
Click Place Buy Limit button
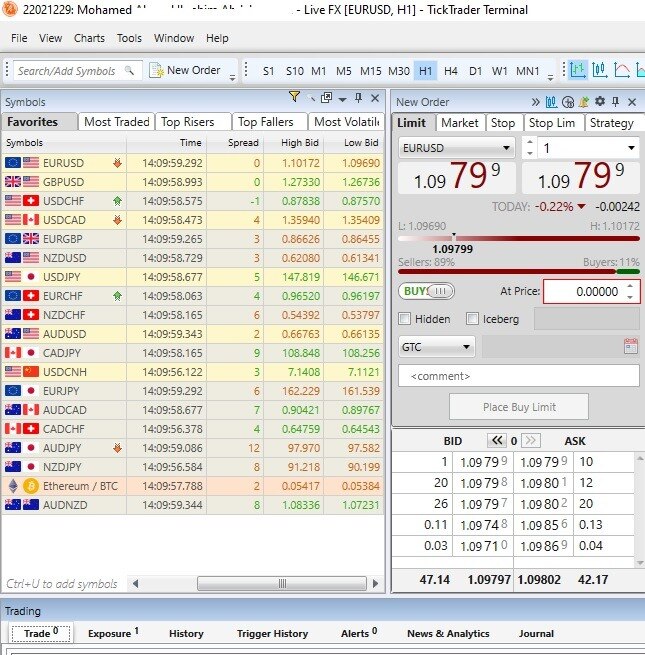[519, 406]
